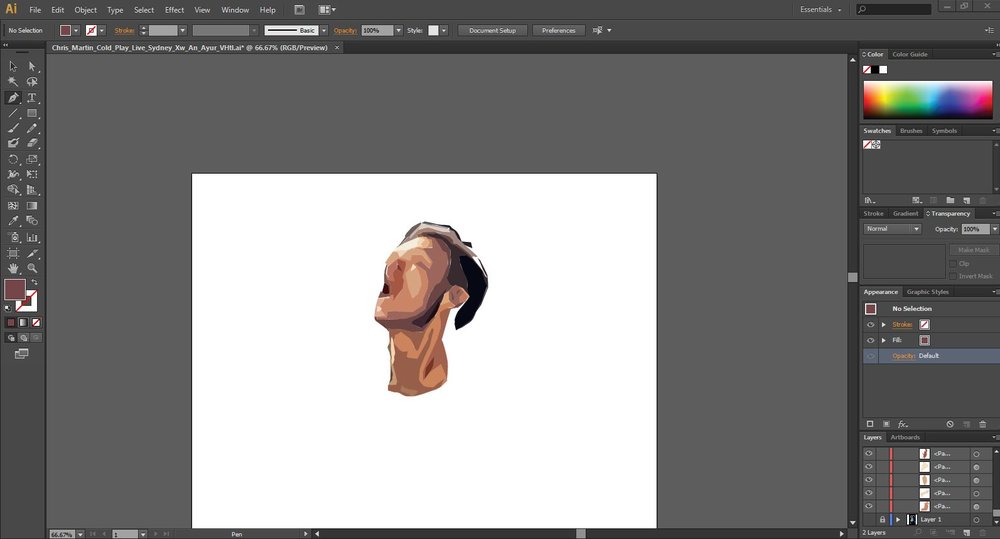Hide the topmost path layer
This screenshot has width=1000, height=539.
pos(869,454)
